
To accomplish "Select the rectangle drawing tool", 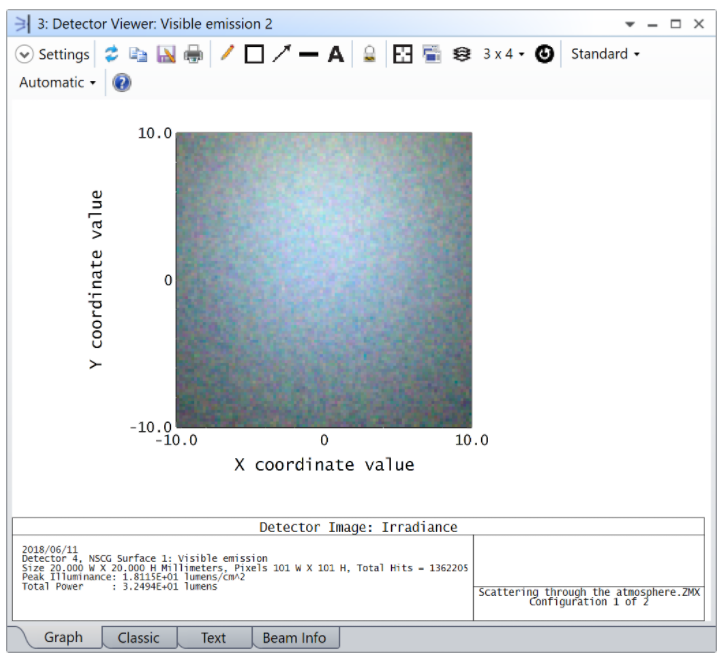I will click(254, 54).
